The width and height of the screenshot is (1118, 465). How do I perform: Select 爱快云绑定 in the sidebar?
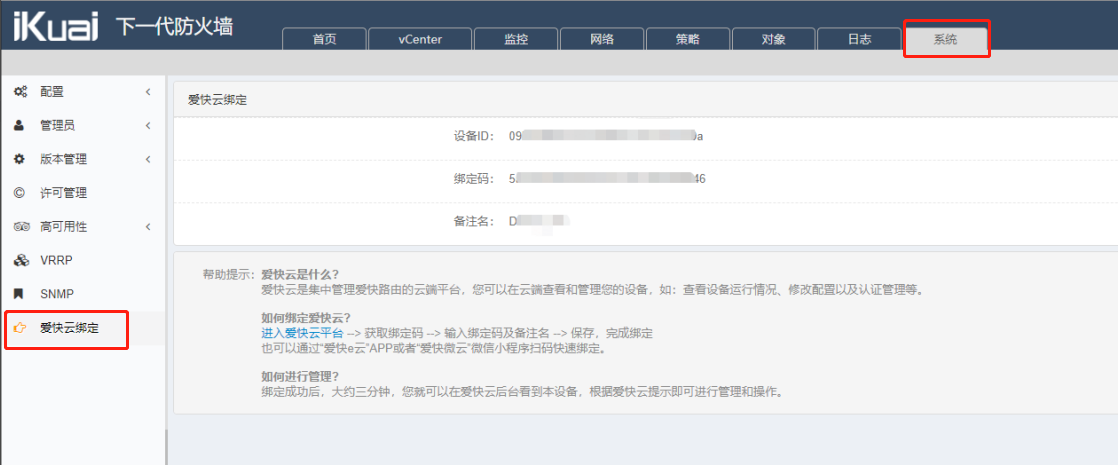[83, 328]
